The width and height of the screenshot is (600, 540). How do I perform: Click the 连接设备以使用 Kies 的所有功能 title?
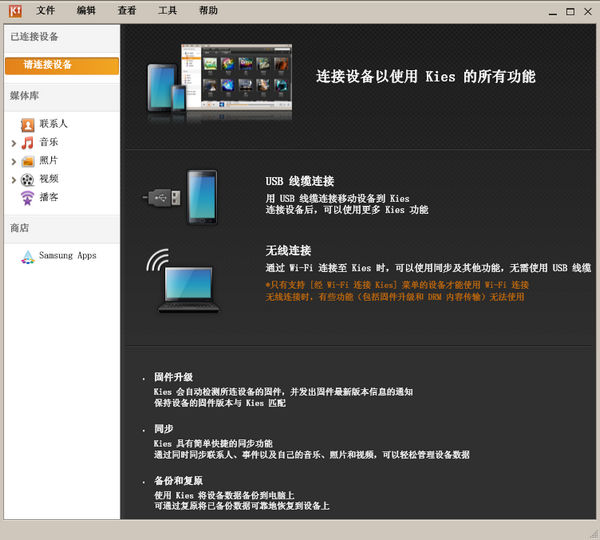point(426,77)
